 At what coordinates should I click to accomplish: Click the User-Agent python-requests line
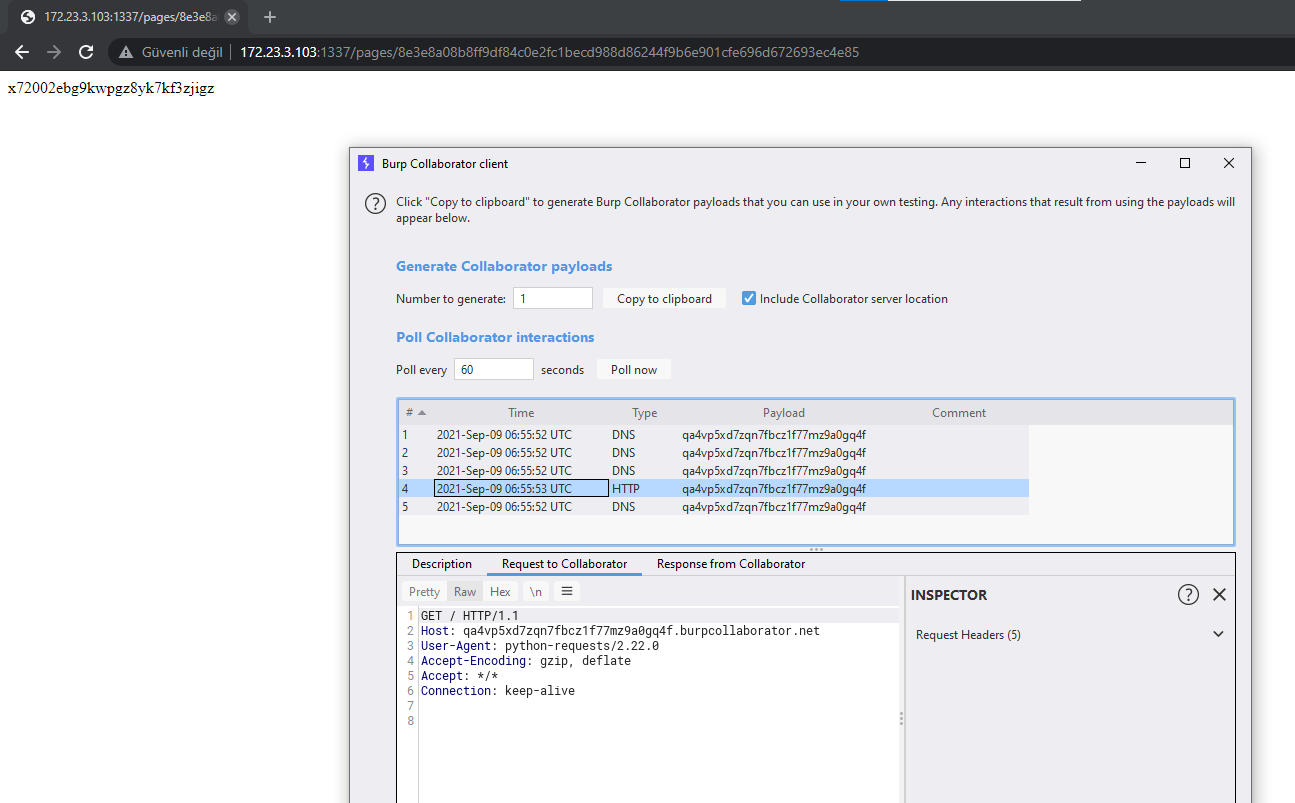click(x=540, y=646)
